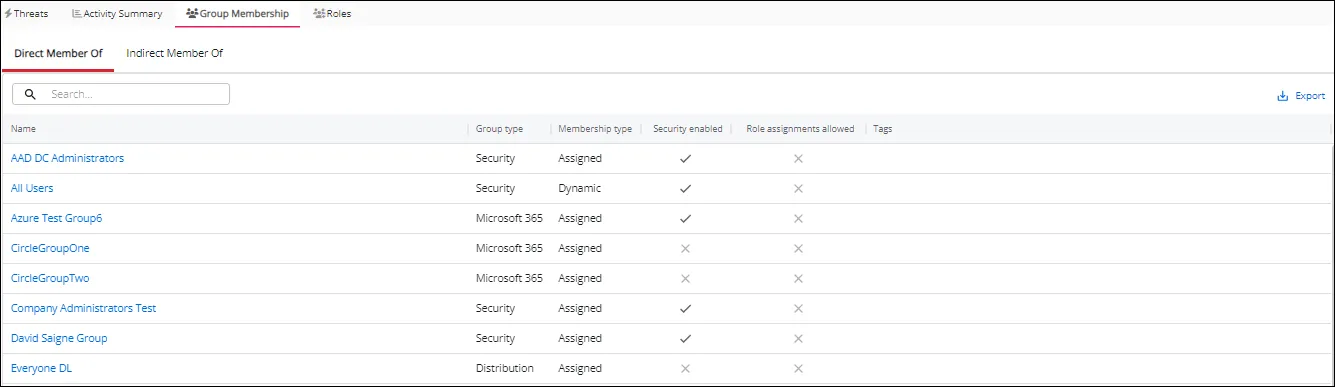Screen dimensions: 1335x387
Task: Click Security group type for All Users
Action: [x=495, y=188]
